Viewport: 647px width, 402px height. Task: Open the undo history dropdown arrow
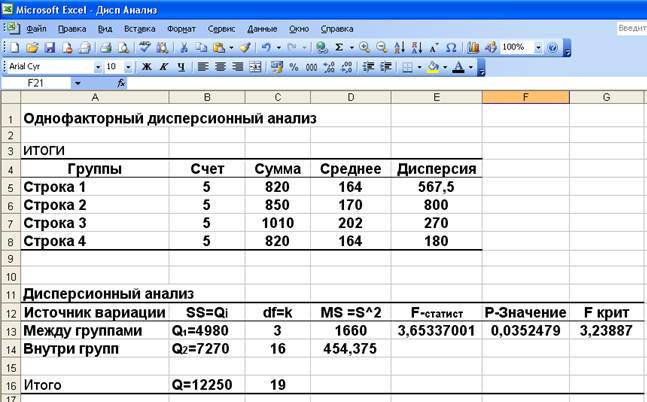click(x=279, y=48)
